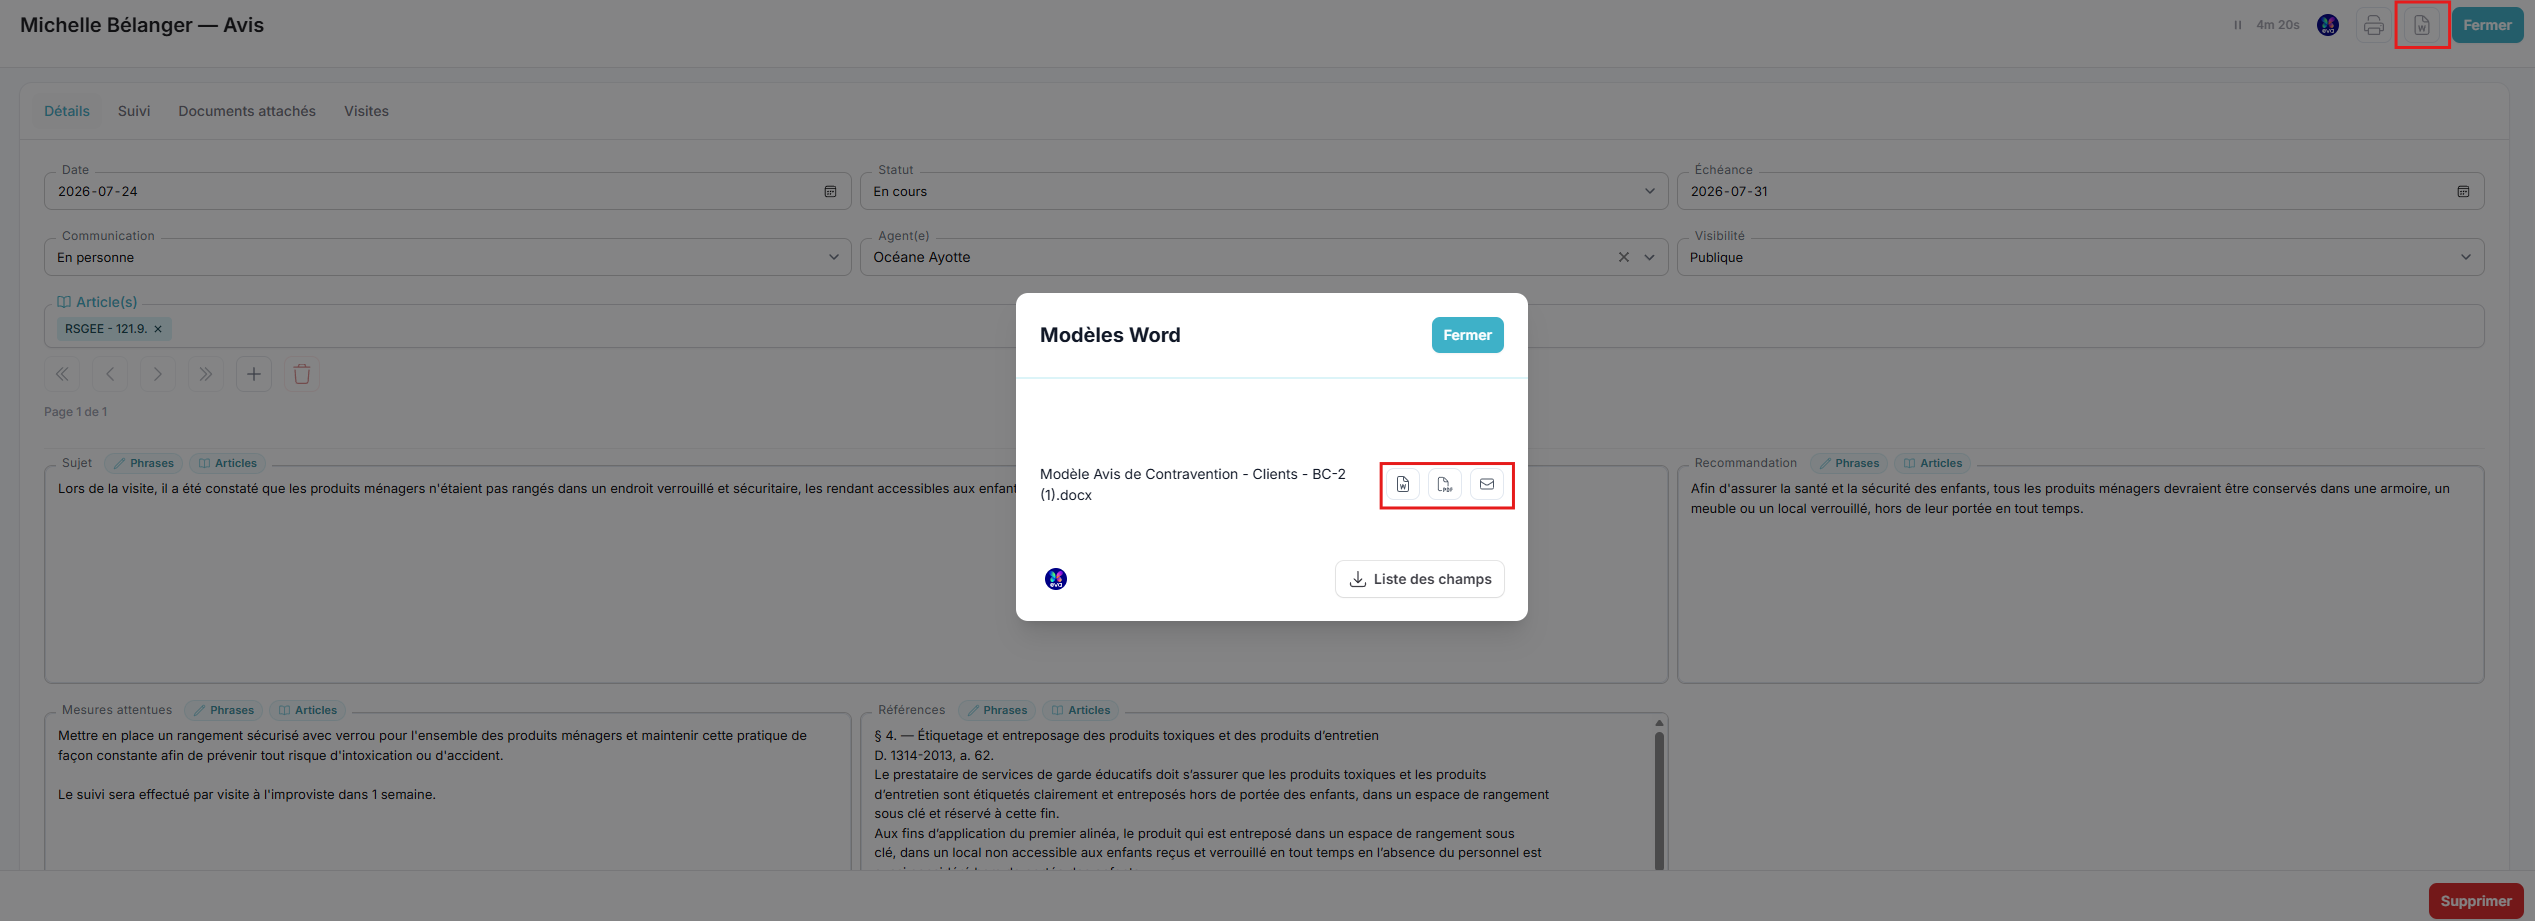This screenshot has height=921, width=2535.
Task: Click the Références scrollbar
Action: (1659, 800)
